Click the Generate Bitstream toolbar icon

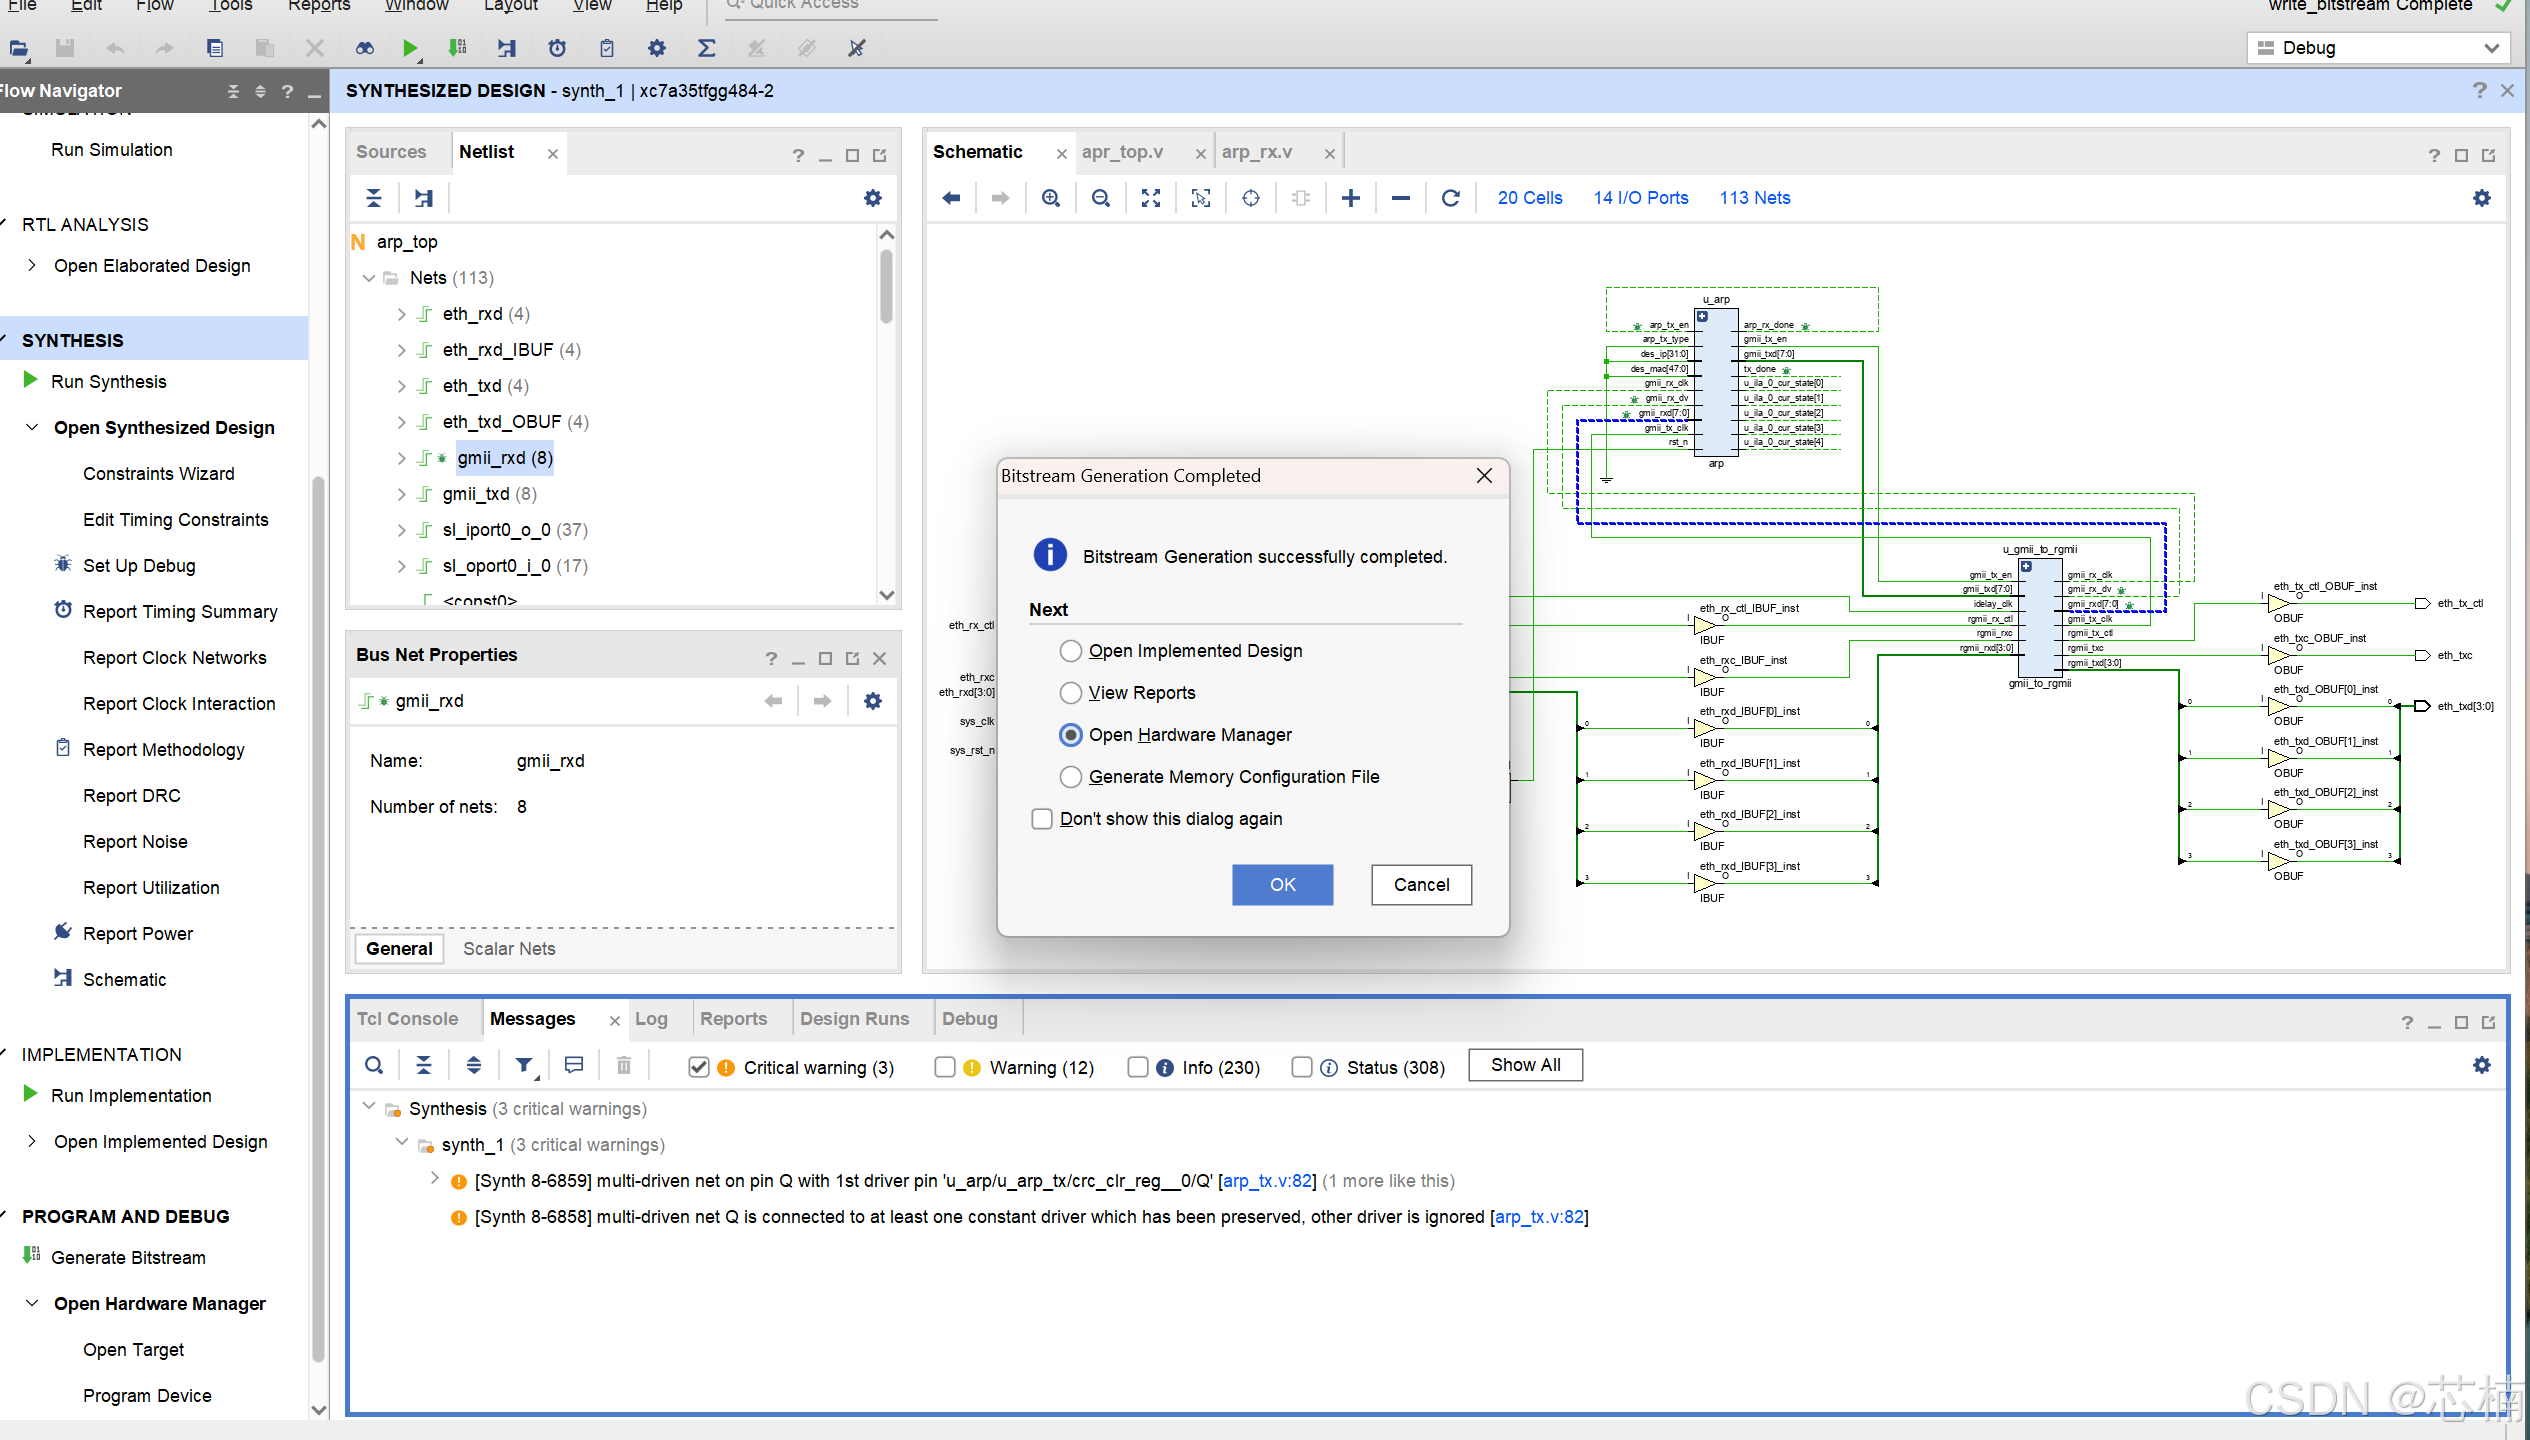click(x=457, y=47)
